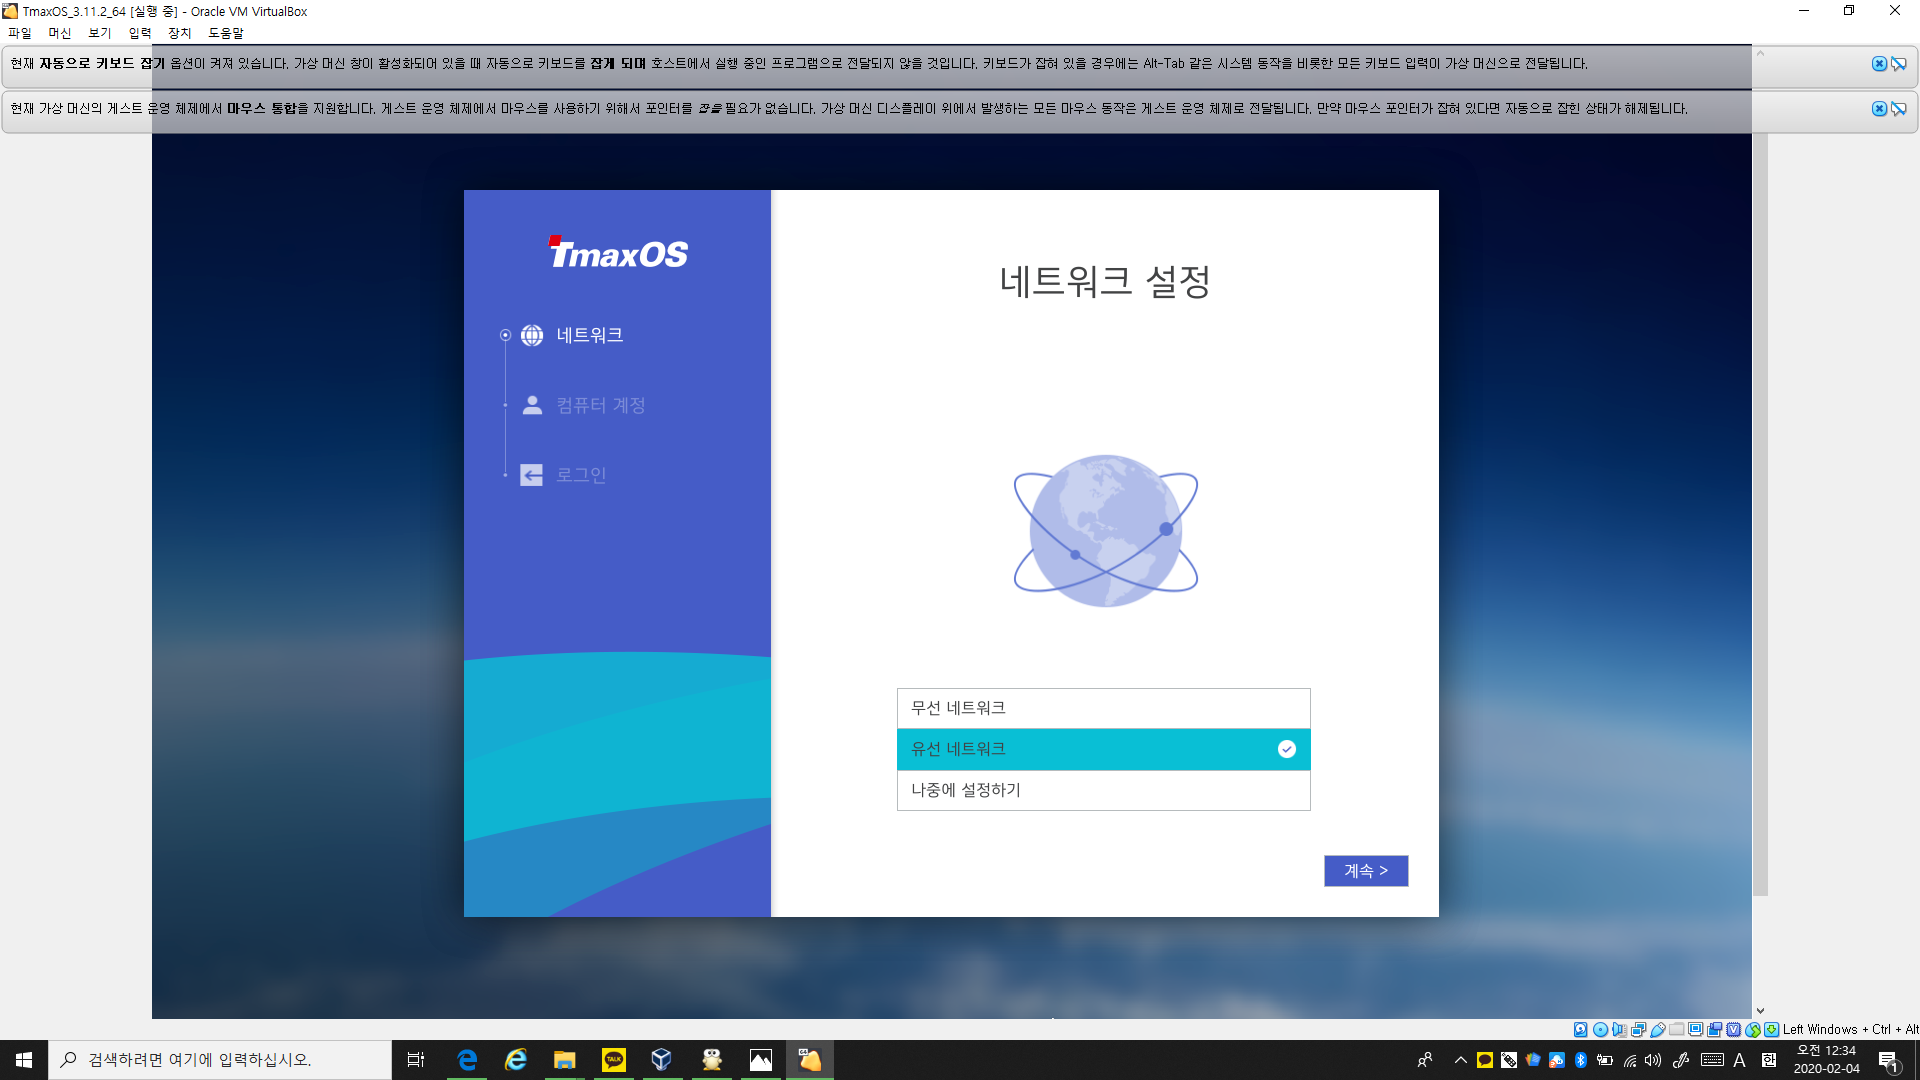Screen dimensions: 1920x1080
Task: Select the 유선 네트워크 option
Action: [1103, 749]
